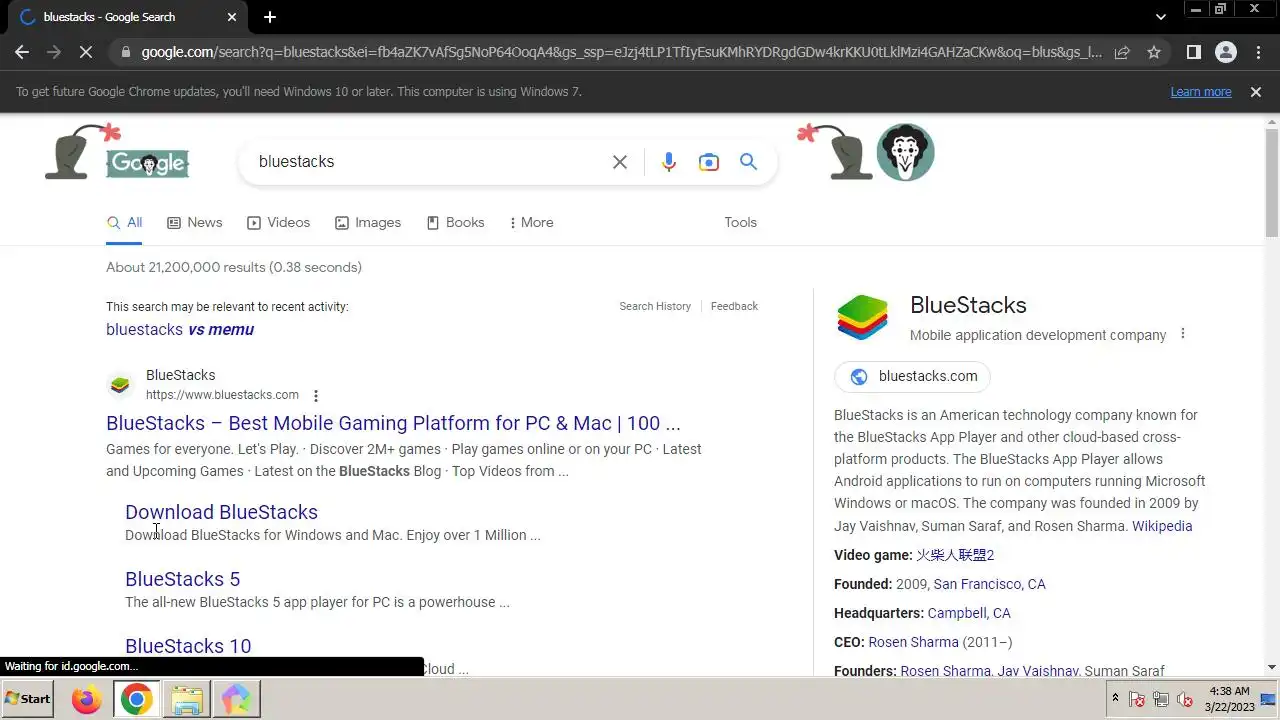The height and width of the screenshot is (720, 1280).
Task: Open San Francisco, CA link
Action: pyautogui.click(x=989, y=584)
